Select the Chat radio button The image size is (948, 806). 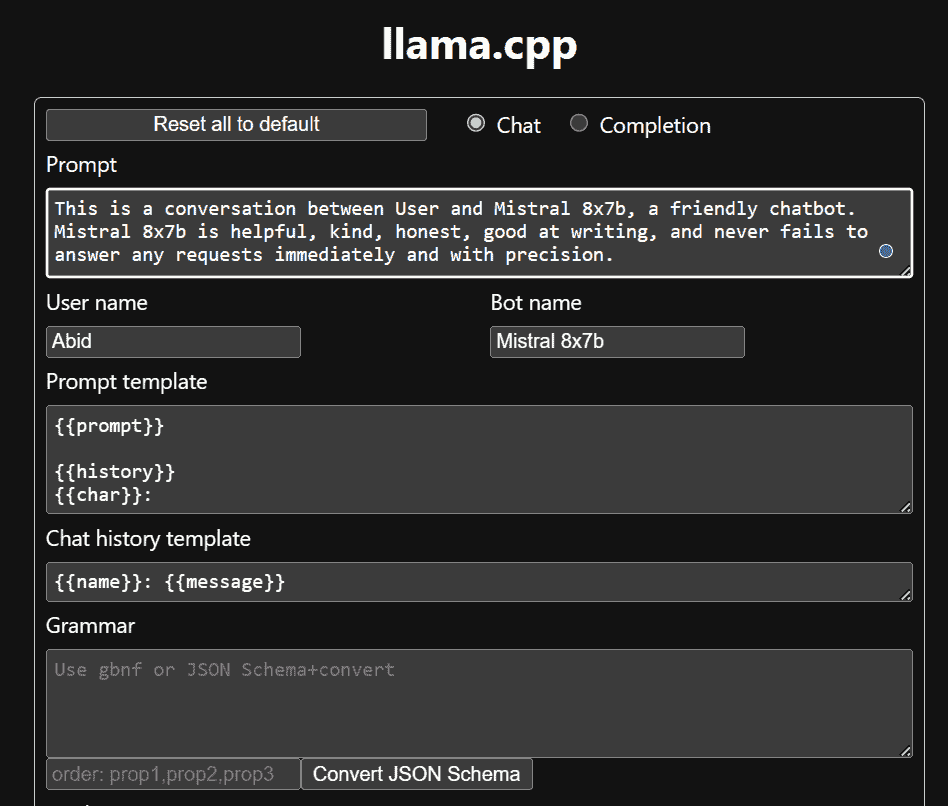point(476,124)
